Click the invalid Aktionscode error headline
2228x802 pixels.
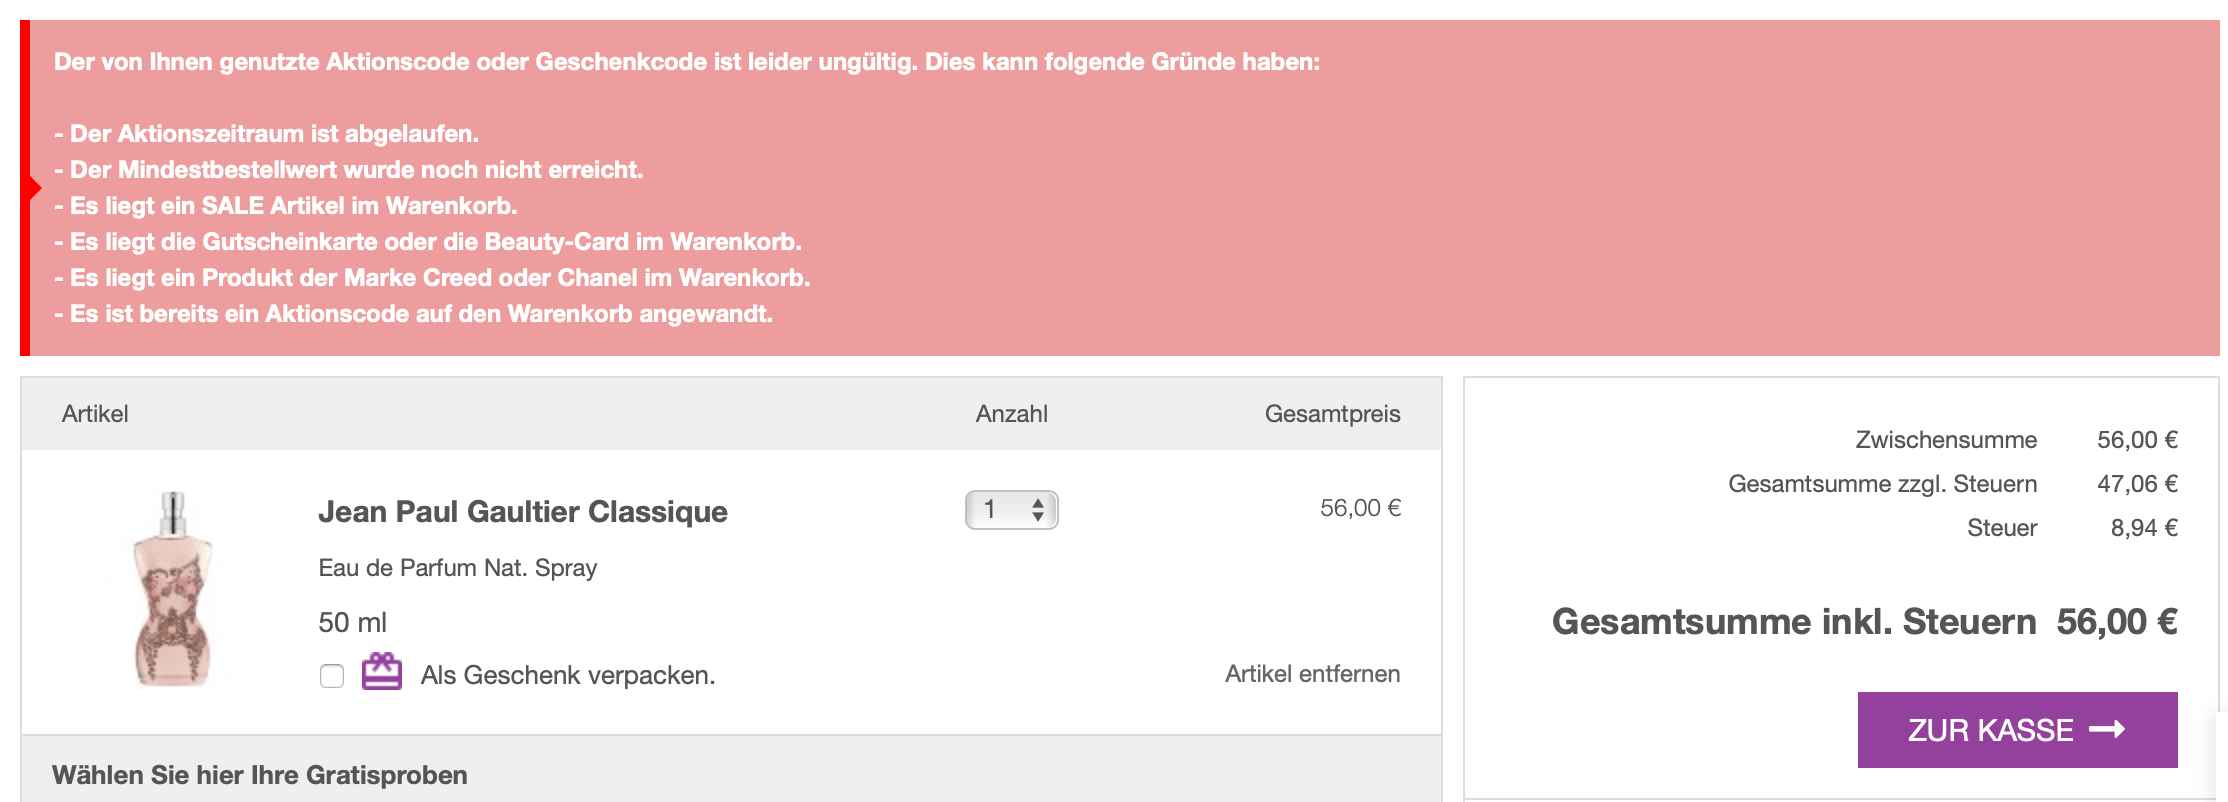coord(686,62)
